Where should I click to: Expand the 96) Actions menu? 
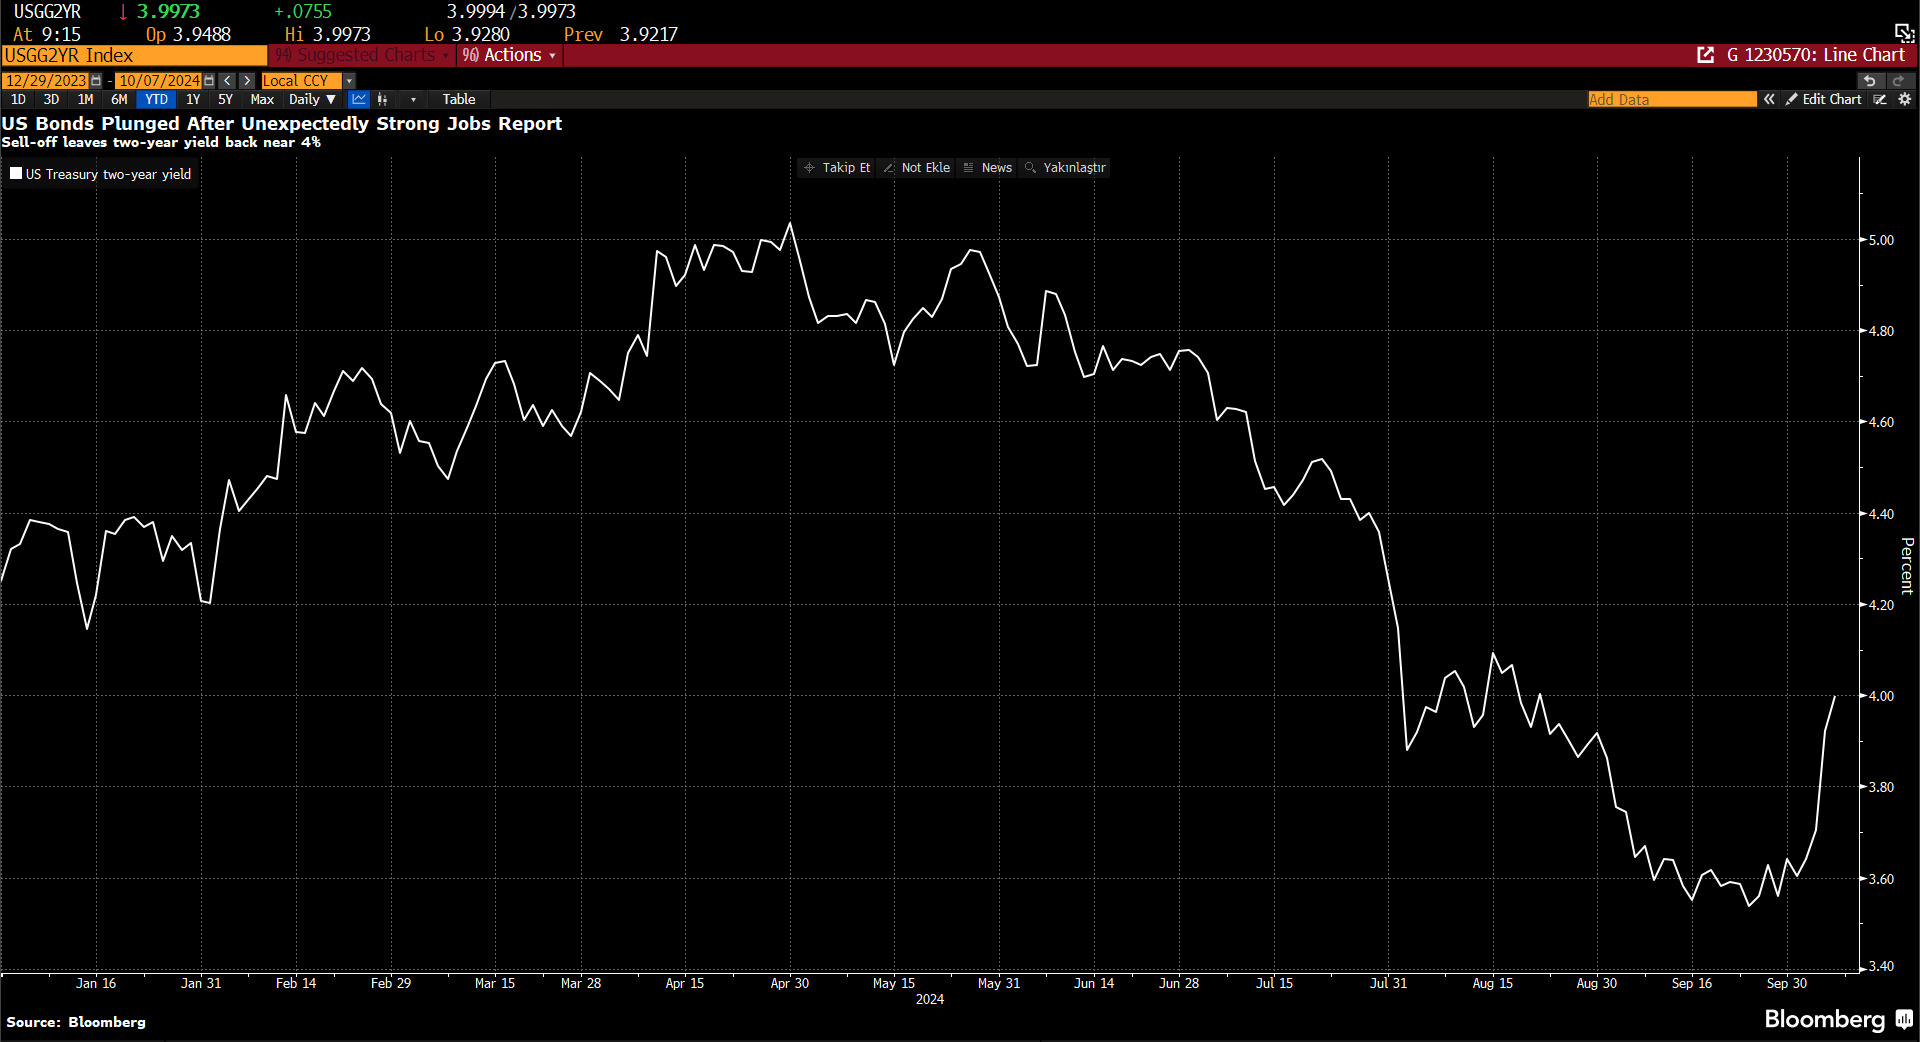509,55
